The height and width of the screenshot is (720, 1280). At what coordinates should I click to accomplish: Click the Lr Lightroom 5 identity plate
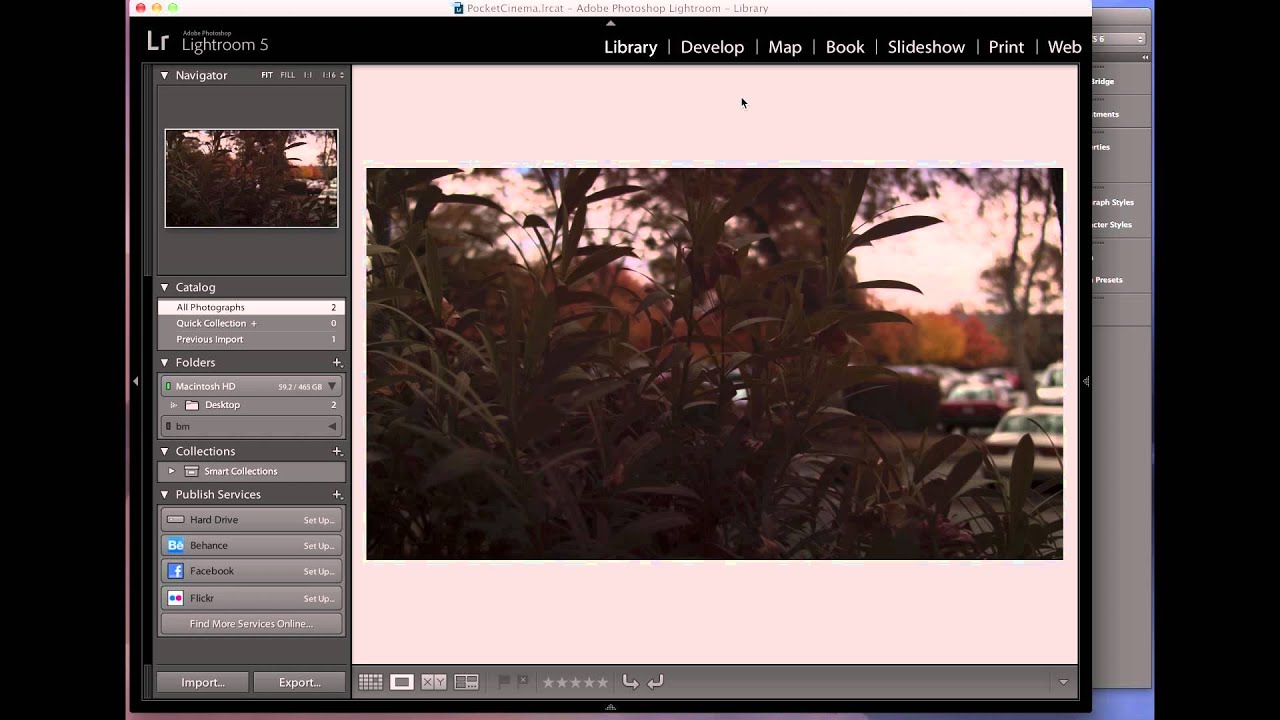207,41
